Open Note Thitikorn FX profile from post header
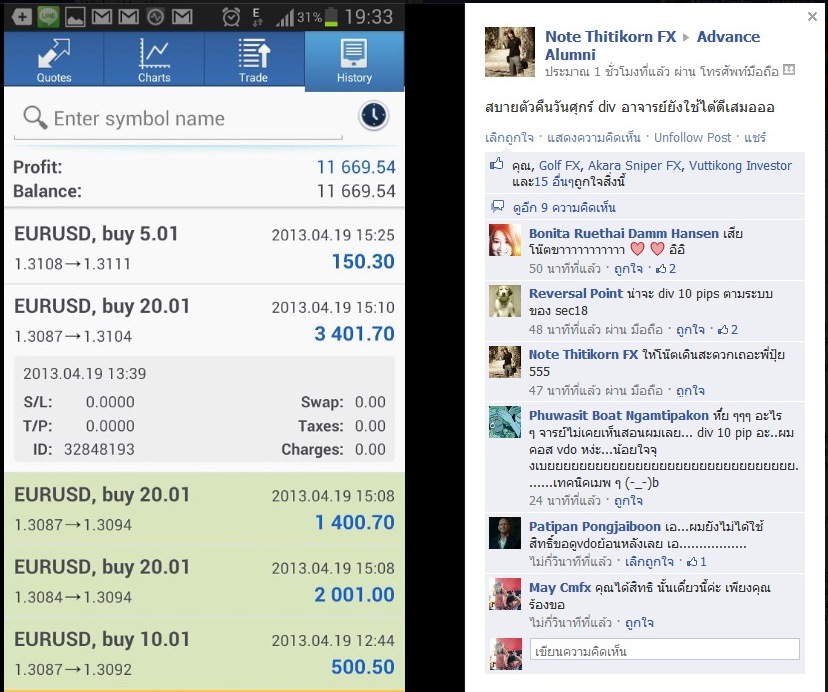 pos(610,36)
